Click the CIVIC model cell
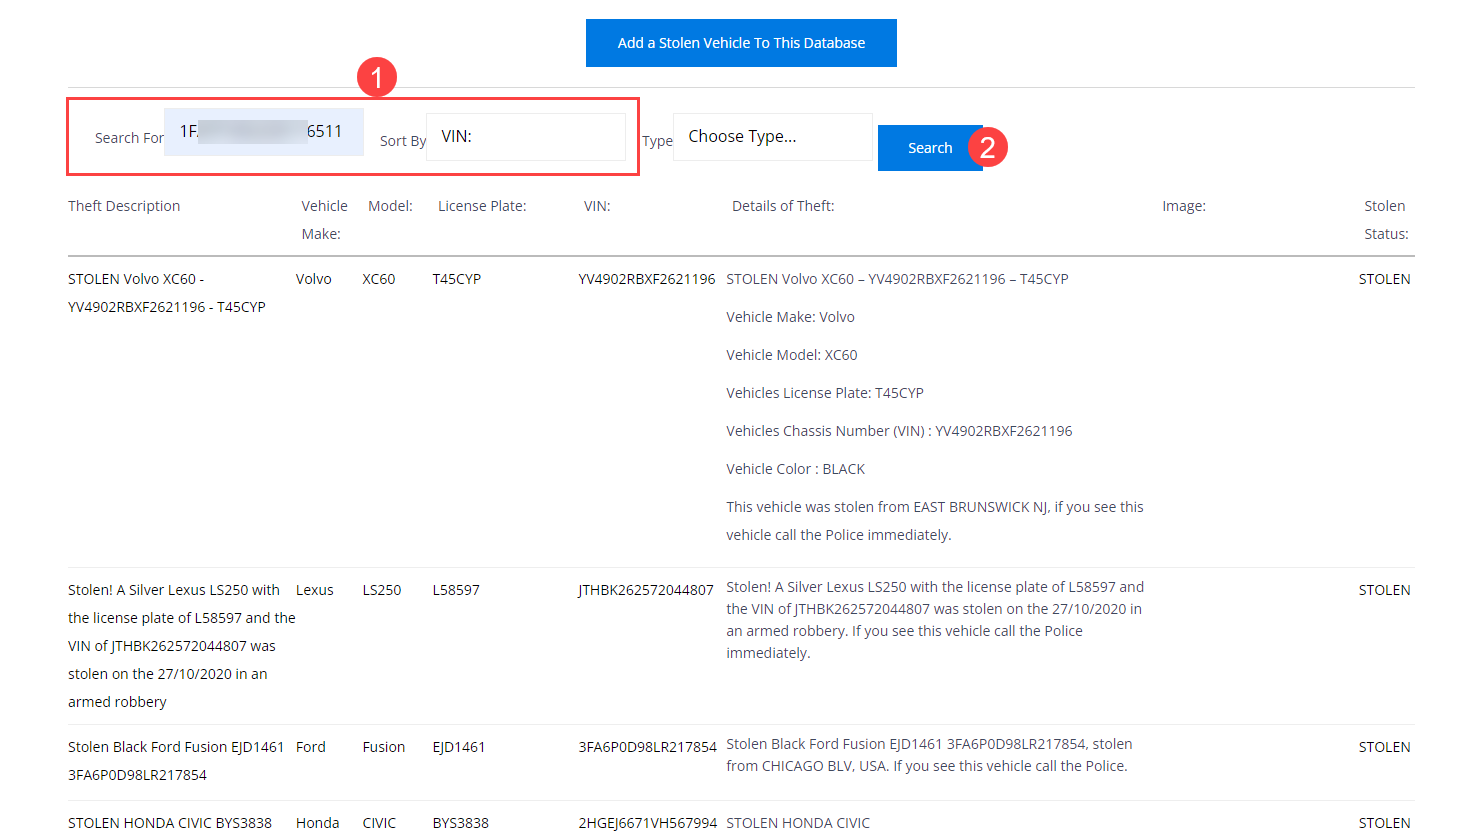The width and height of the screenshot is (1460, 840). click(379, 823)
